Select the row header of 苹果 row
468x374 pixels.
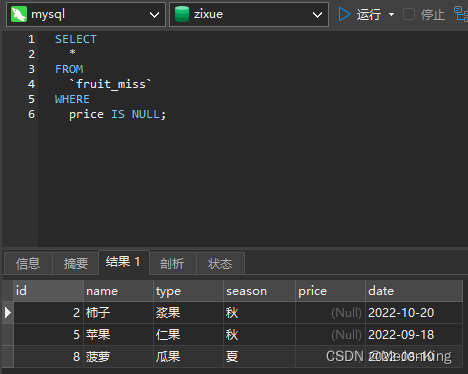(x=8, y=335)
